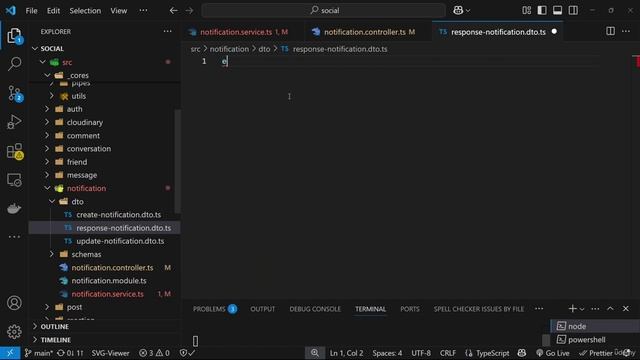
Task: Show additional activity bar views
Action: [14, 237]
